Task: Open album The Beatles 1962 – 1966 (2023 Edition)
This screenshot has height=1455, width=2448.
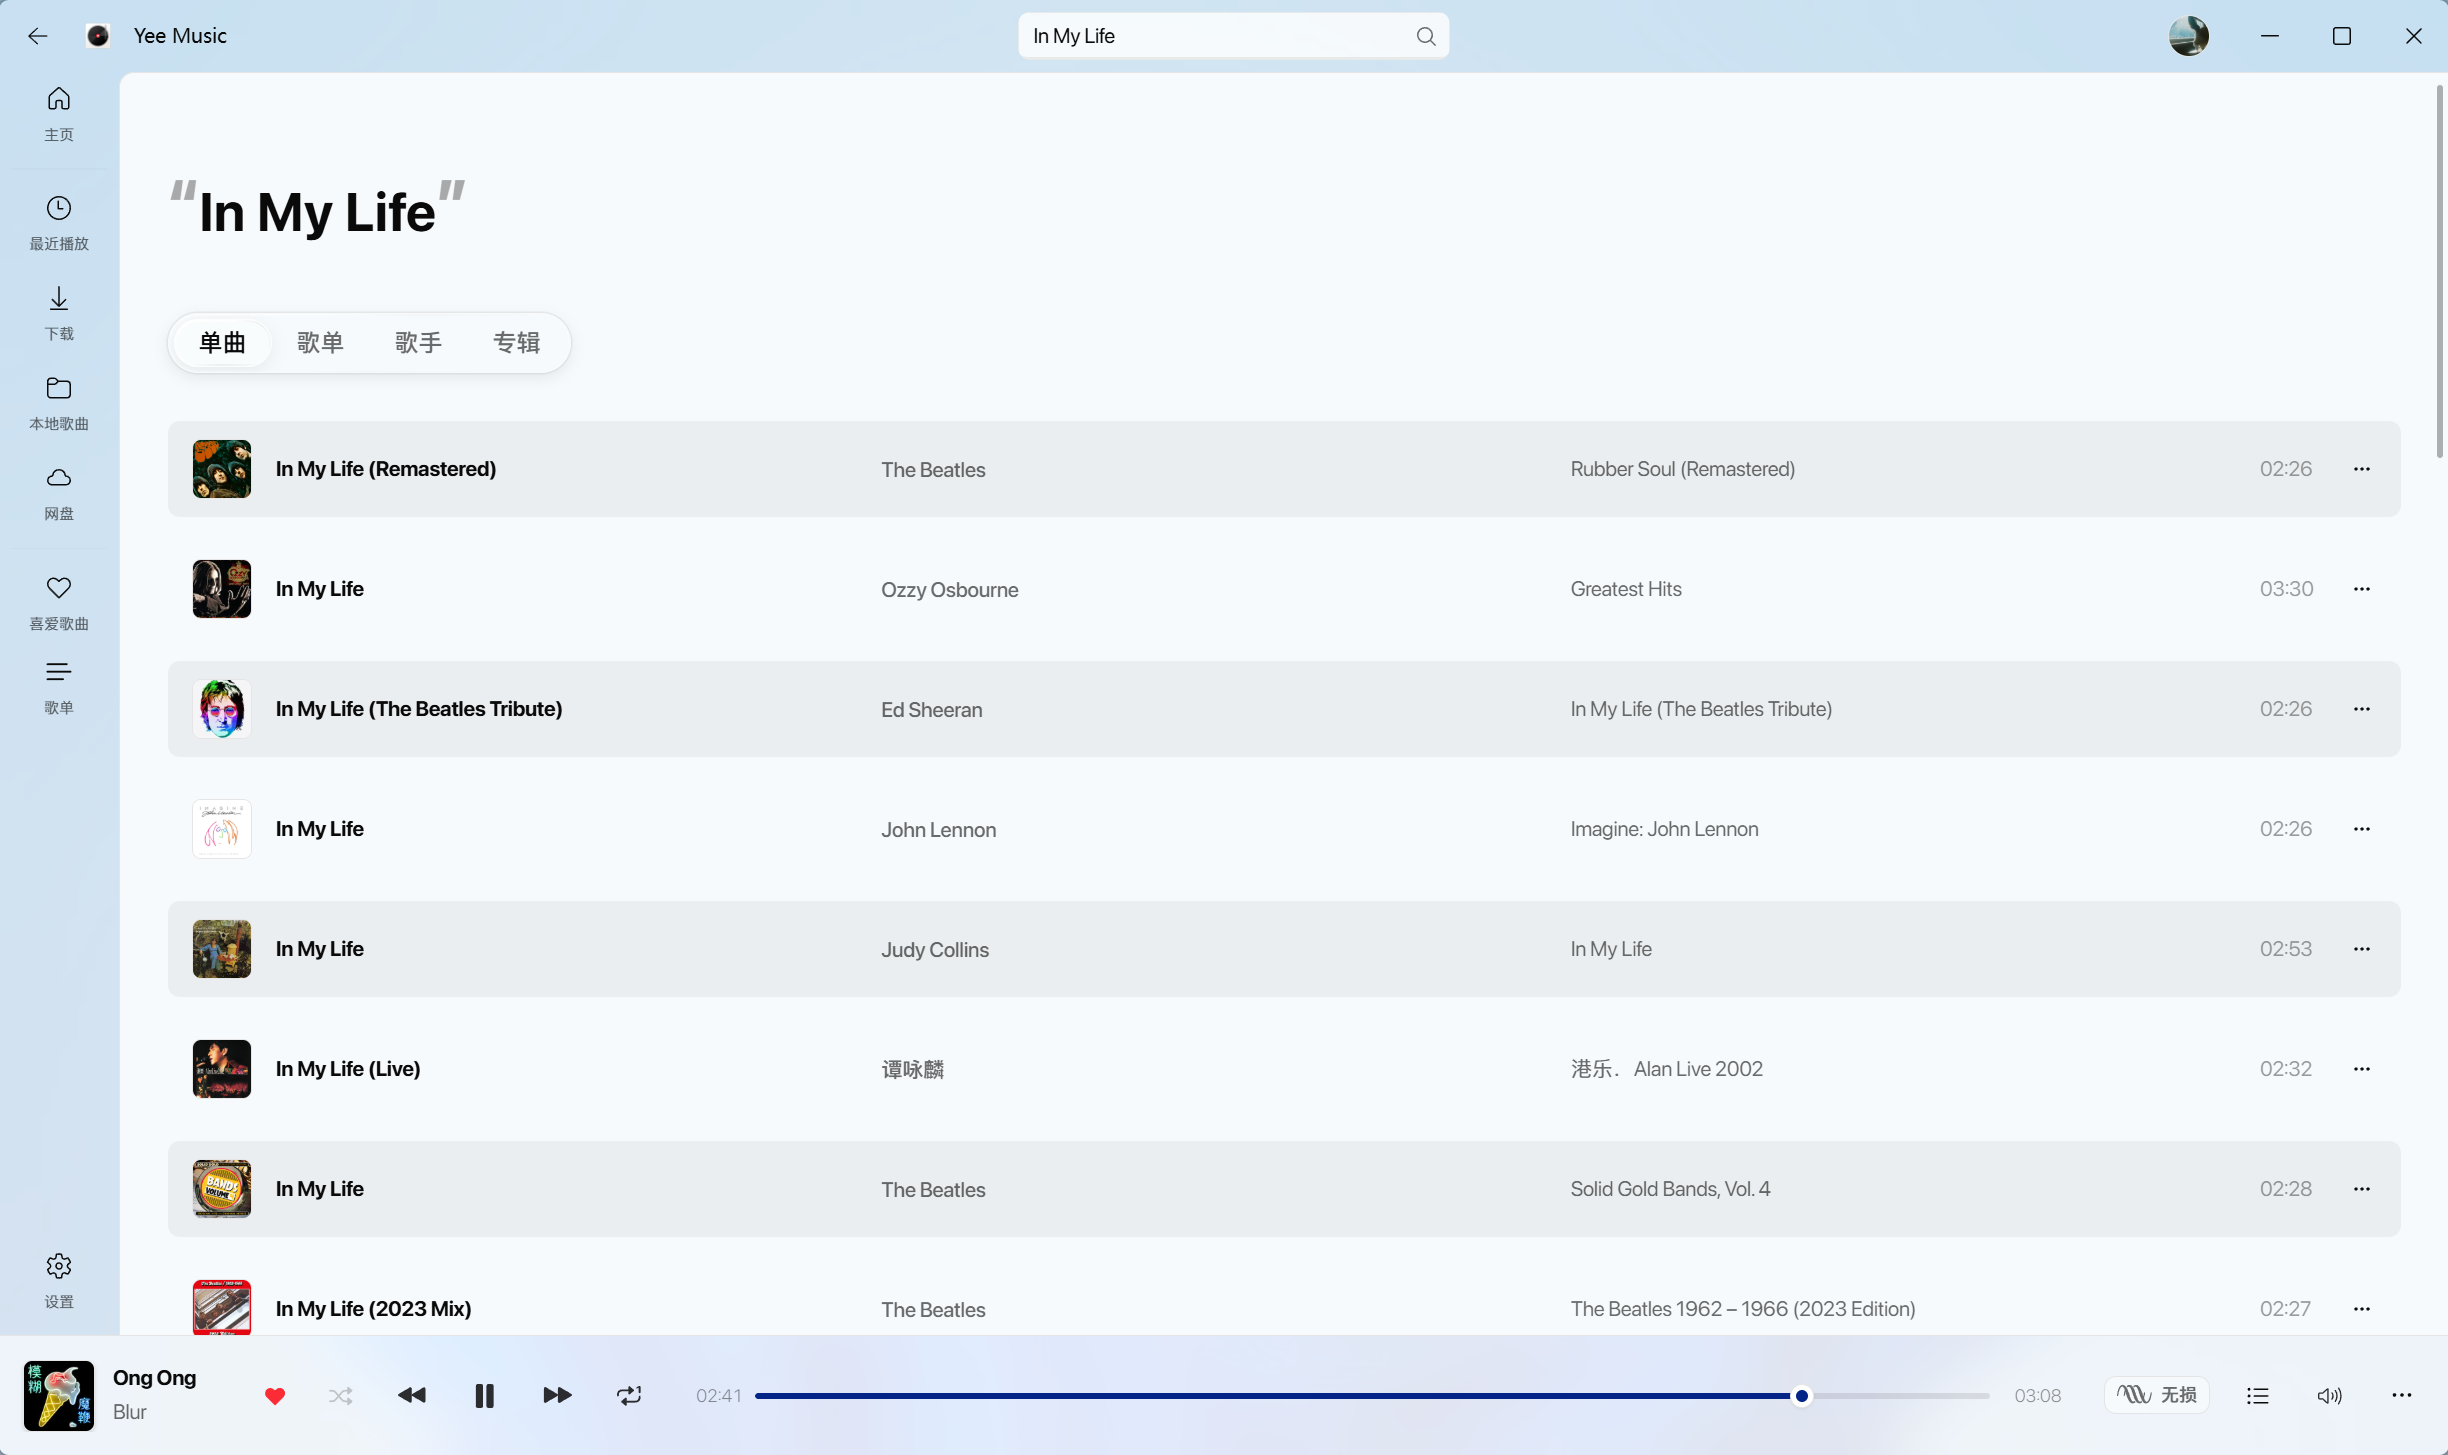Action: tap(1743, 1309)
